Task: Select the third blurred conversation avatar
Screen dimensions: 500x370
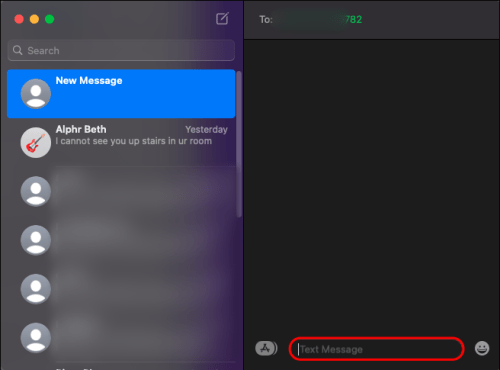Action: 36,289
